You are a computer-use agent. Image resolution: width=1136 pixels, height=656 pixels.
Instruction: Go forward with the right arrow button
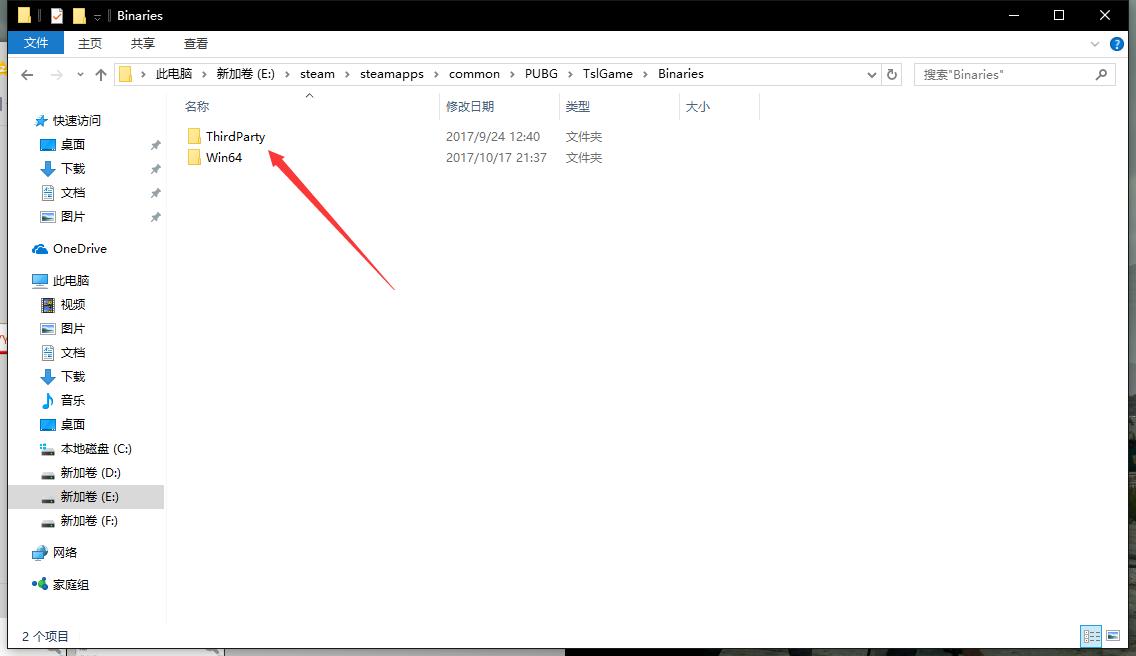57,75
